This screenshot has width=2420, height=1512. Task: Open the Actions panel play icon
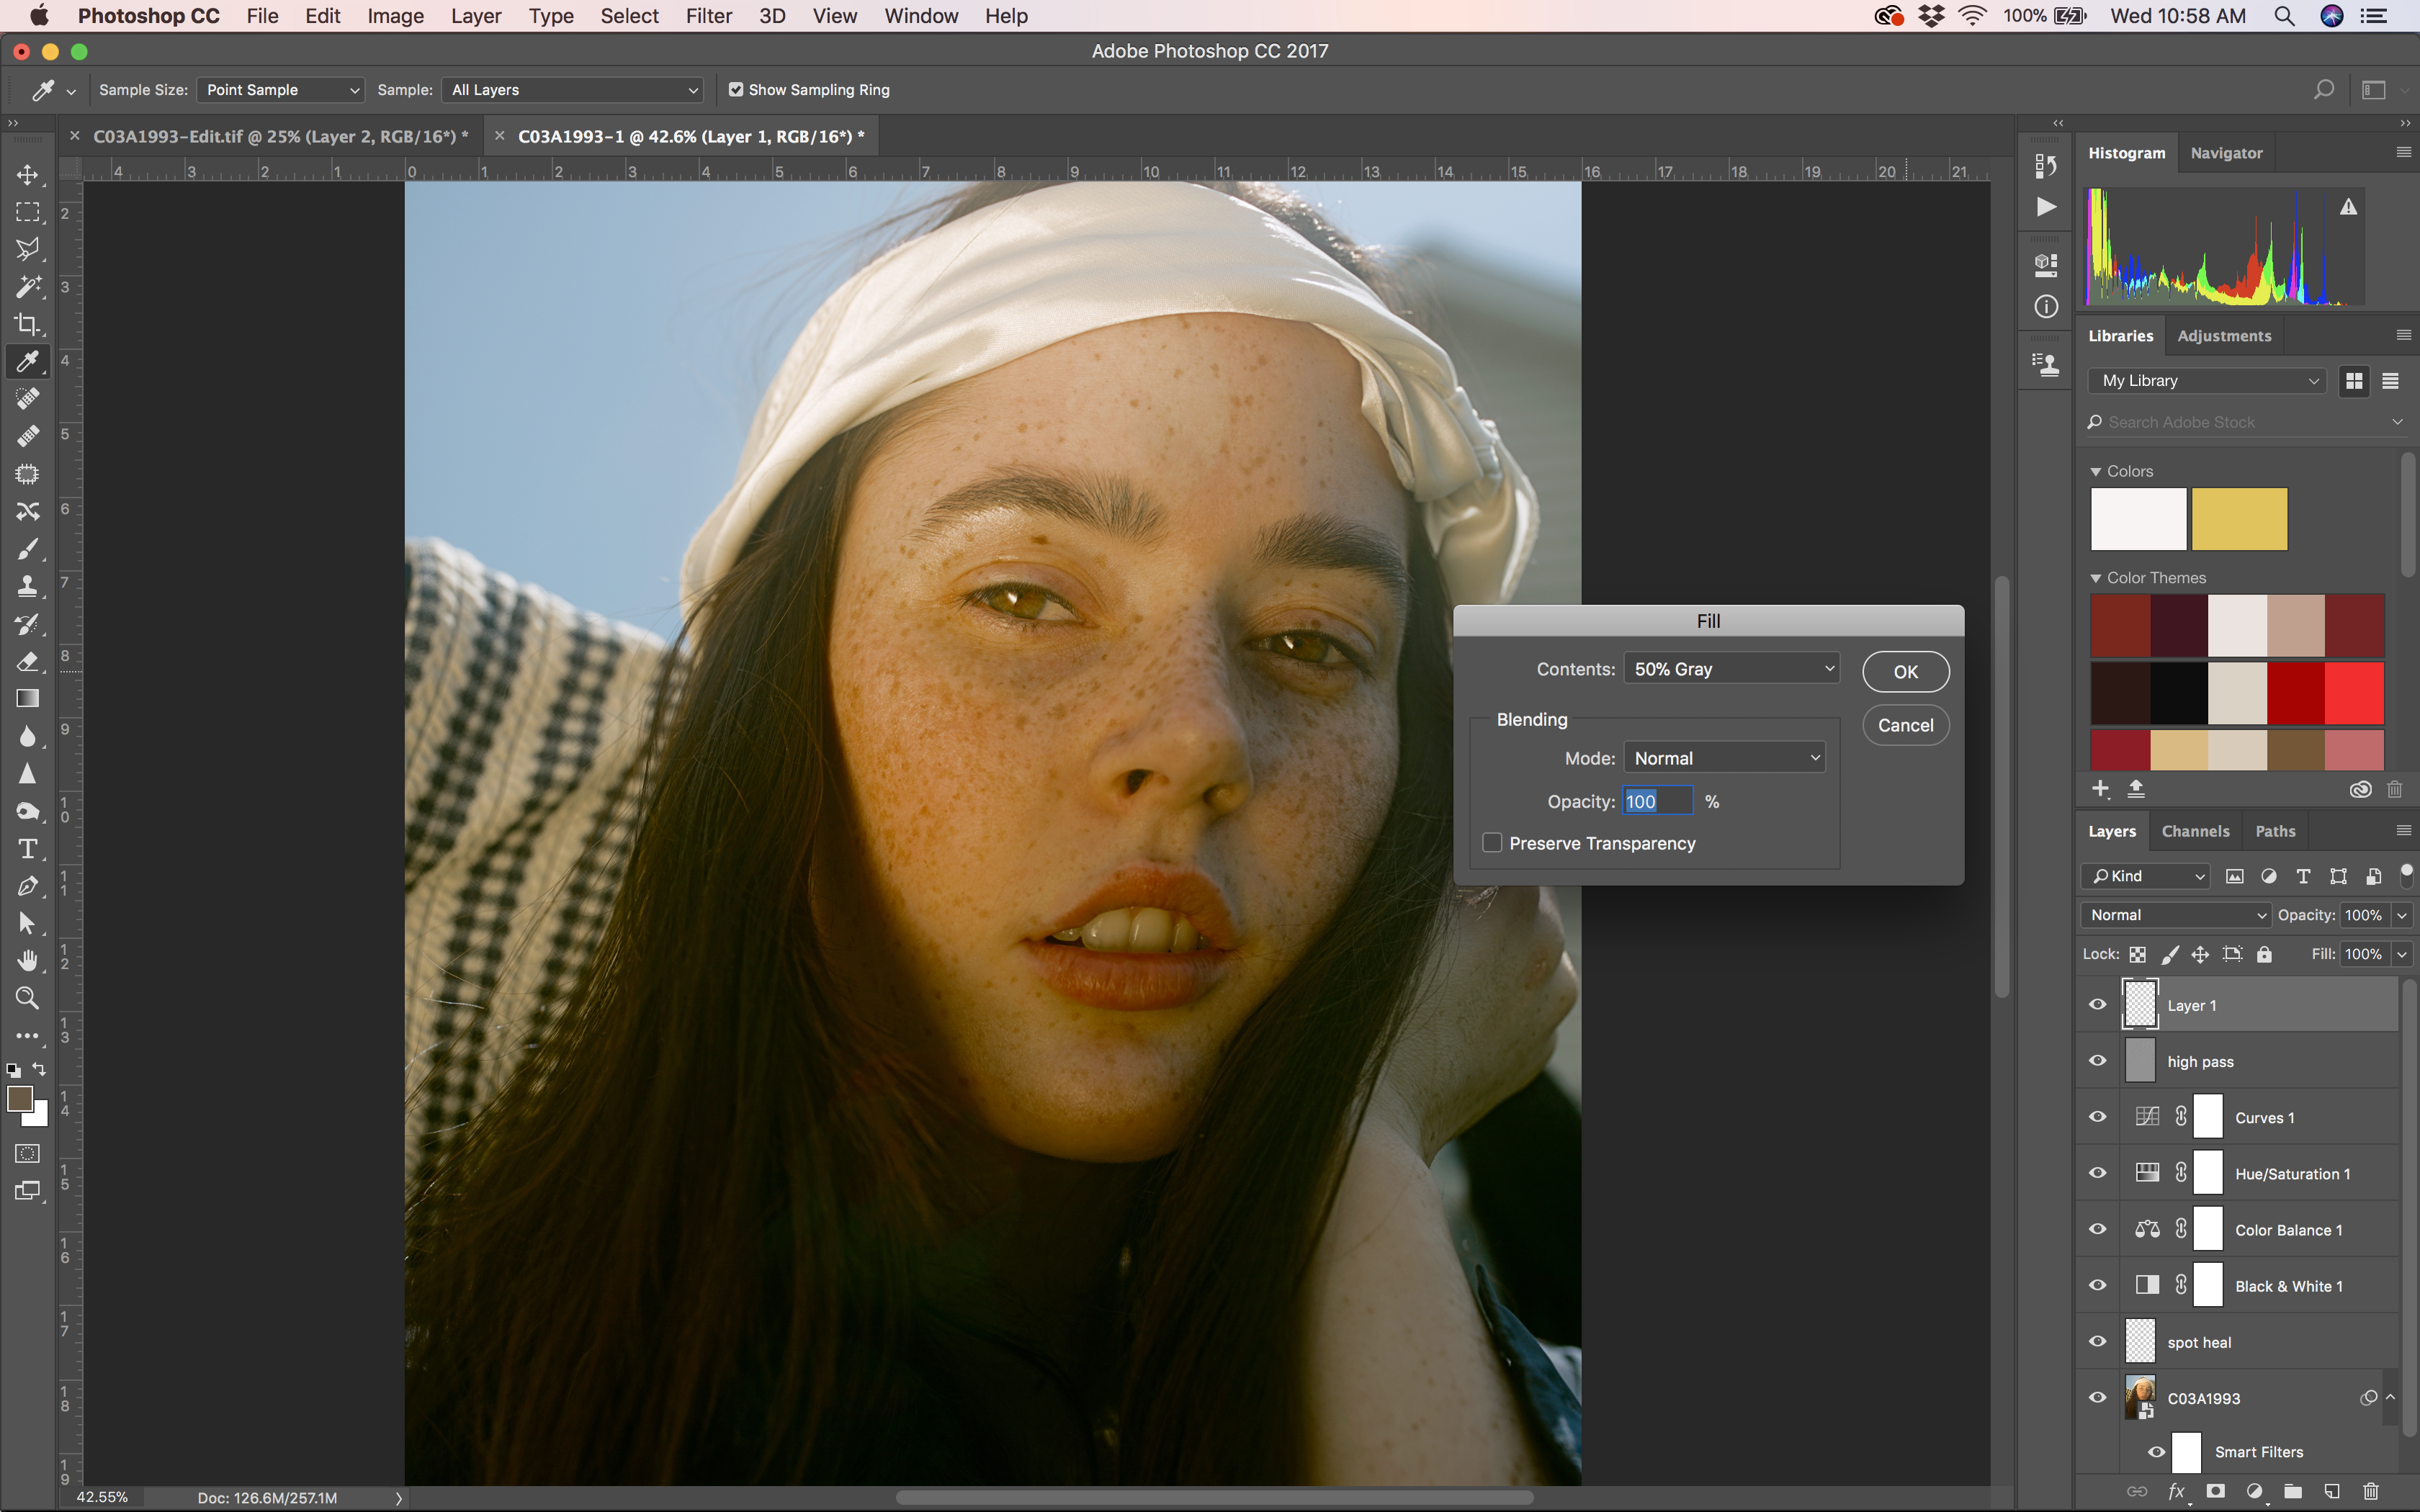click(2046, 207)
